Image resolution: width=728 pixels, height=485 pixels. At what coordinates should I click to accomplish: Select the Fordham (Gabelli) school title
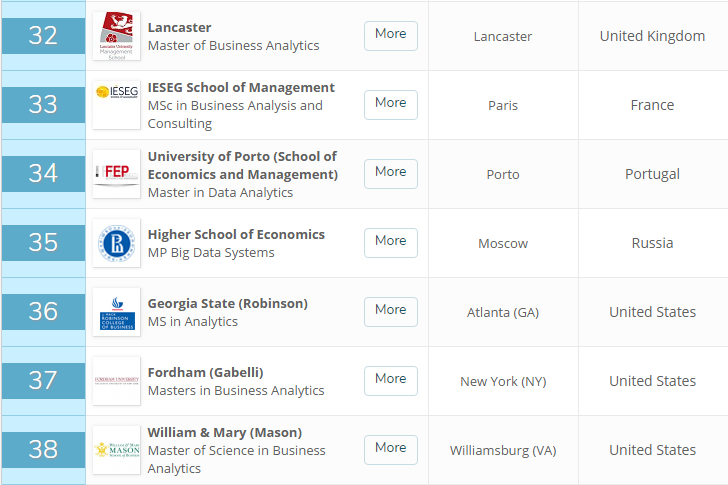(x=205, y=372)
